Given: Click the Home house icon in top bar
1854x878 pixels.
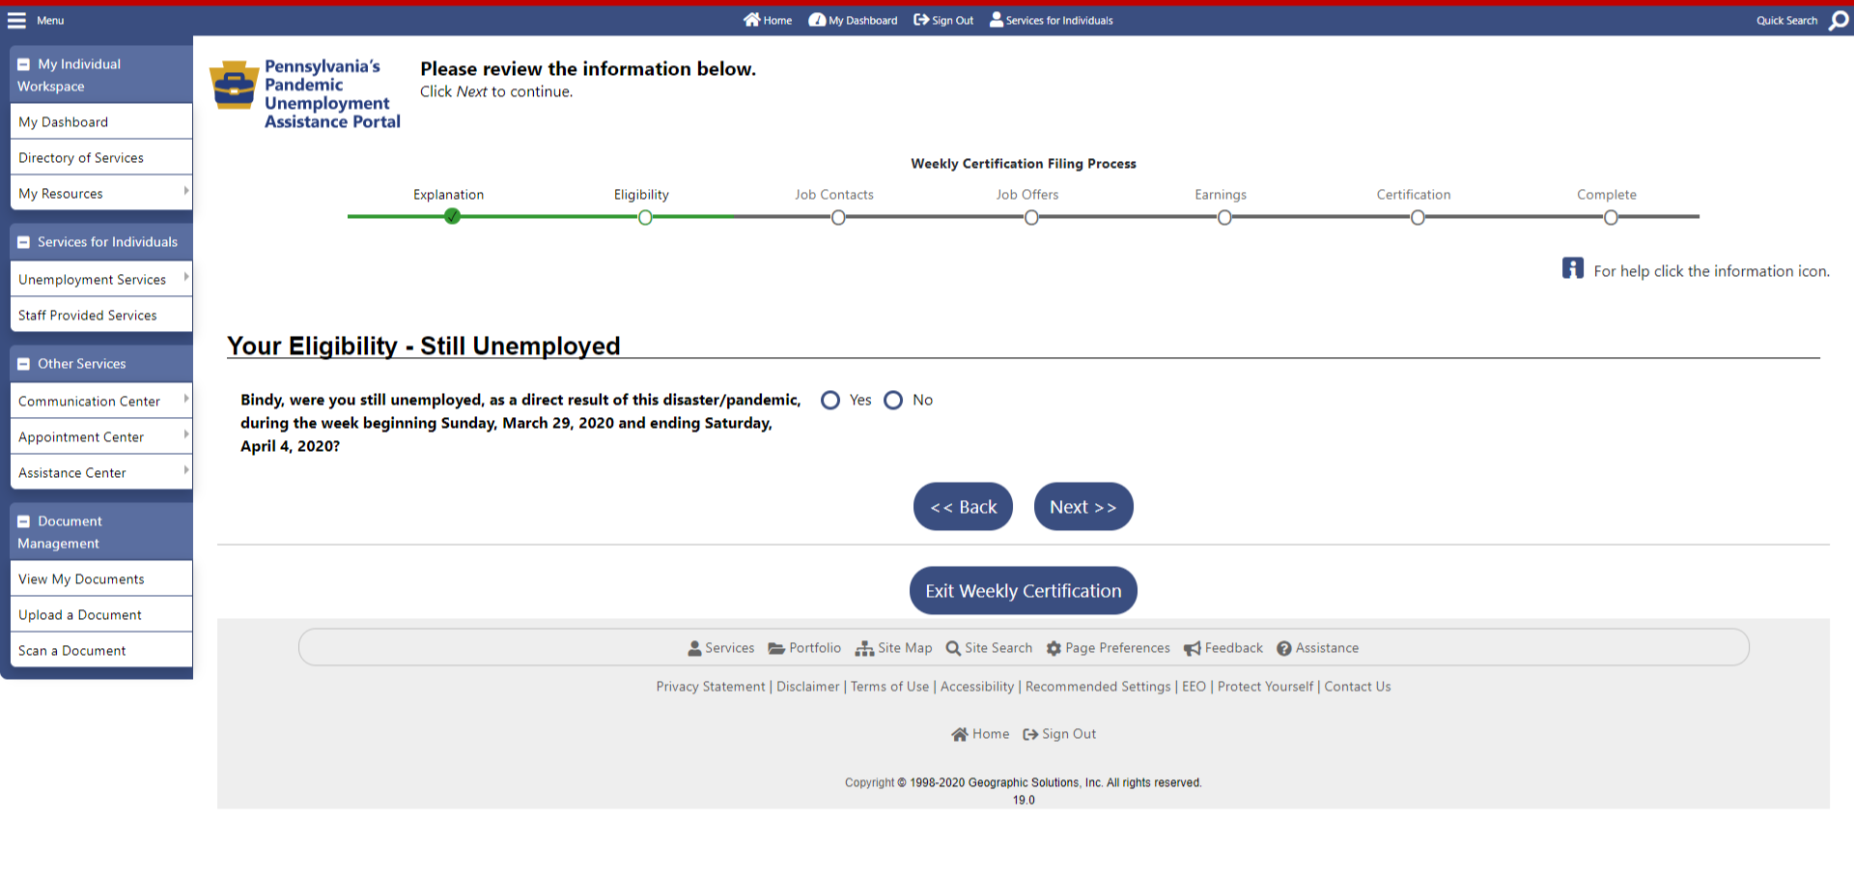Looking at the screenshot, I should (752, 20).
